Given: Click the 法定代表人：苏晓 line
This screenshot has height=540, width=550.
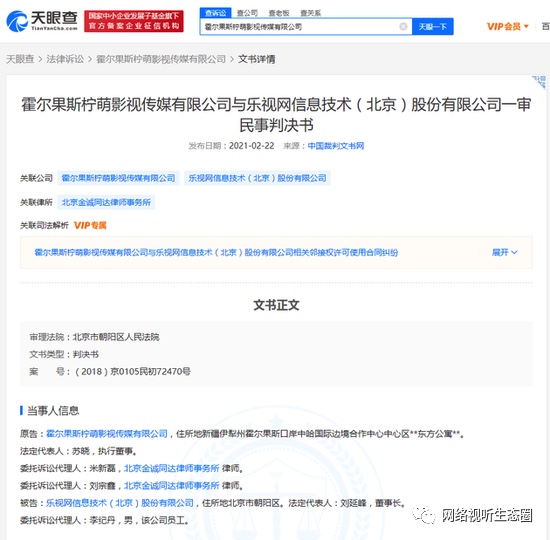Looking at the screenshot, I should [78, 451].
